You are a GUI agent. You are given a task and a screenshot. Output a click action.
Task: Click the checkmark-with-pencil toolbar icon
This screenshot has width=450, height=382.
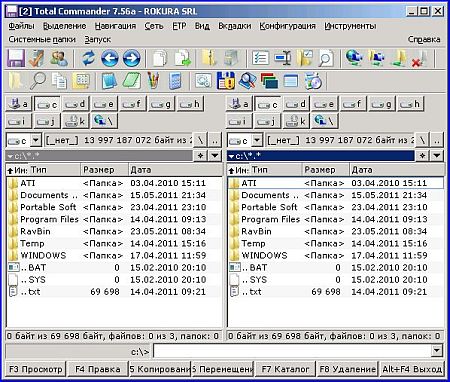[37, 59]
